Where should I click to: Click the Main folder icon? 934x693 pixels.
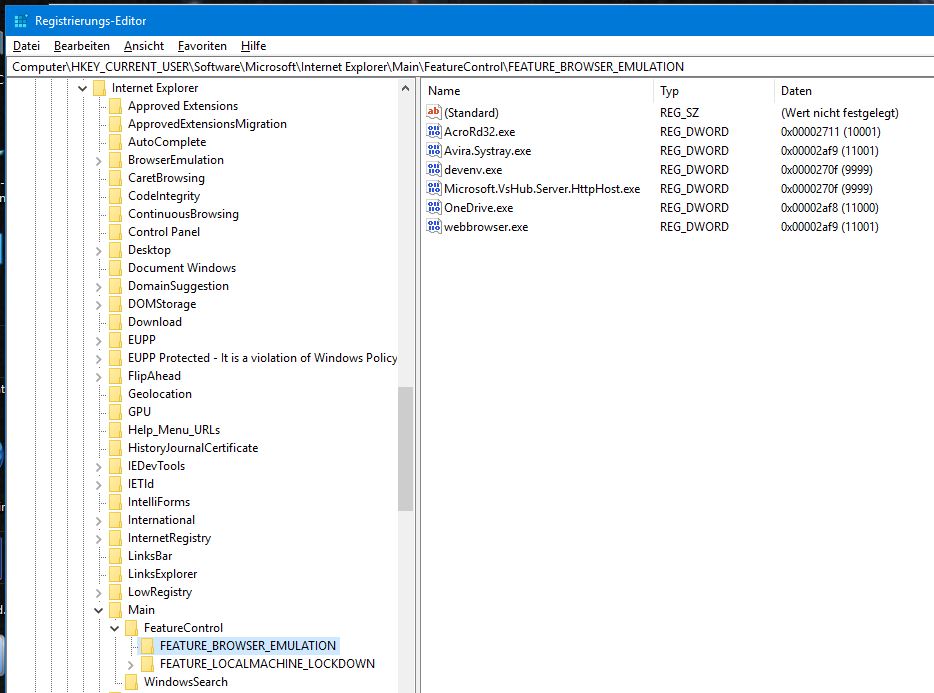click(116, 610)
